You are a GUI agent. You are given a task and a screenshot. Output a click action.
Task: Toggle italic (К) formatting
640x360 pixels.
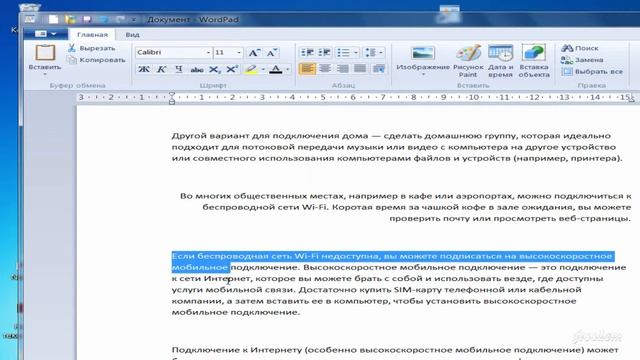pos(161,69)
